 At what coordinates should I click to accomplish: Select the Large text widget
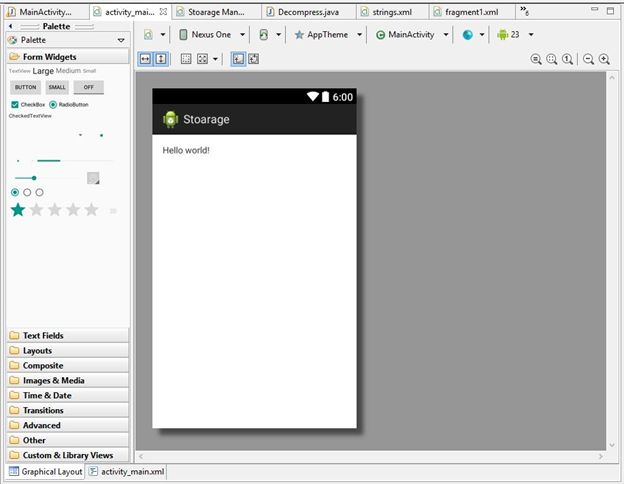(x=43, y=71)
